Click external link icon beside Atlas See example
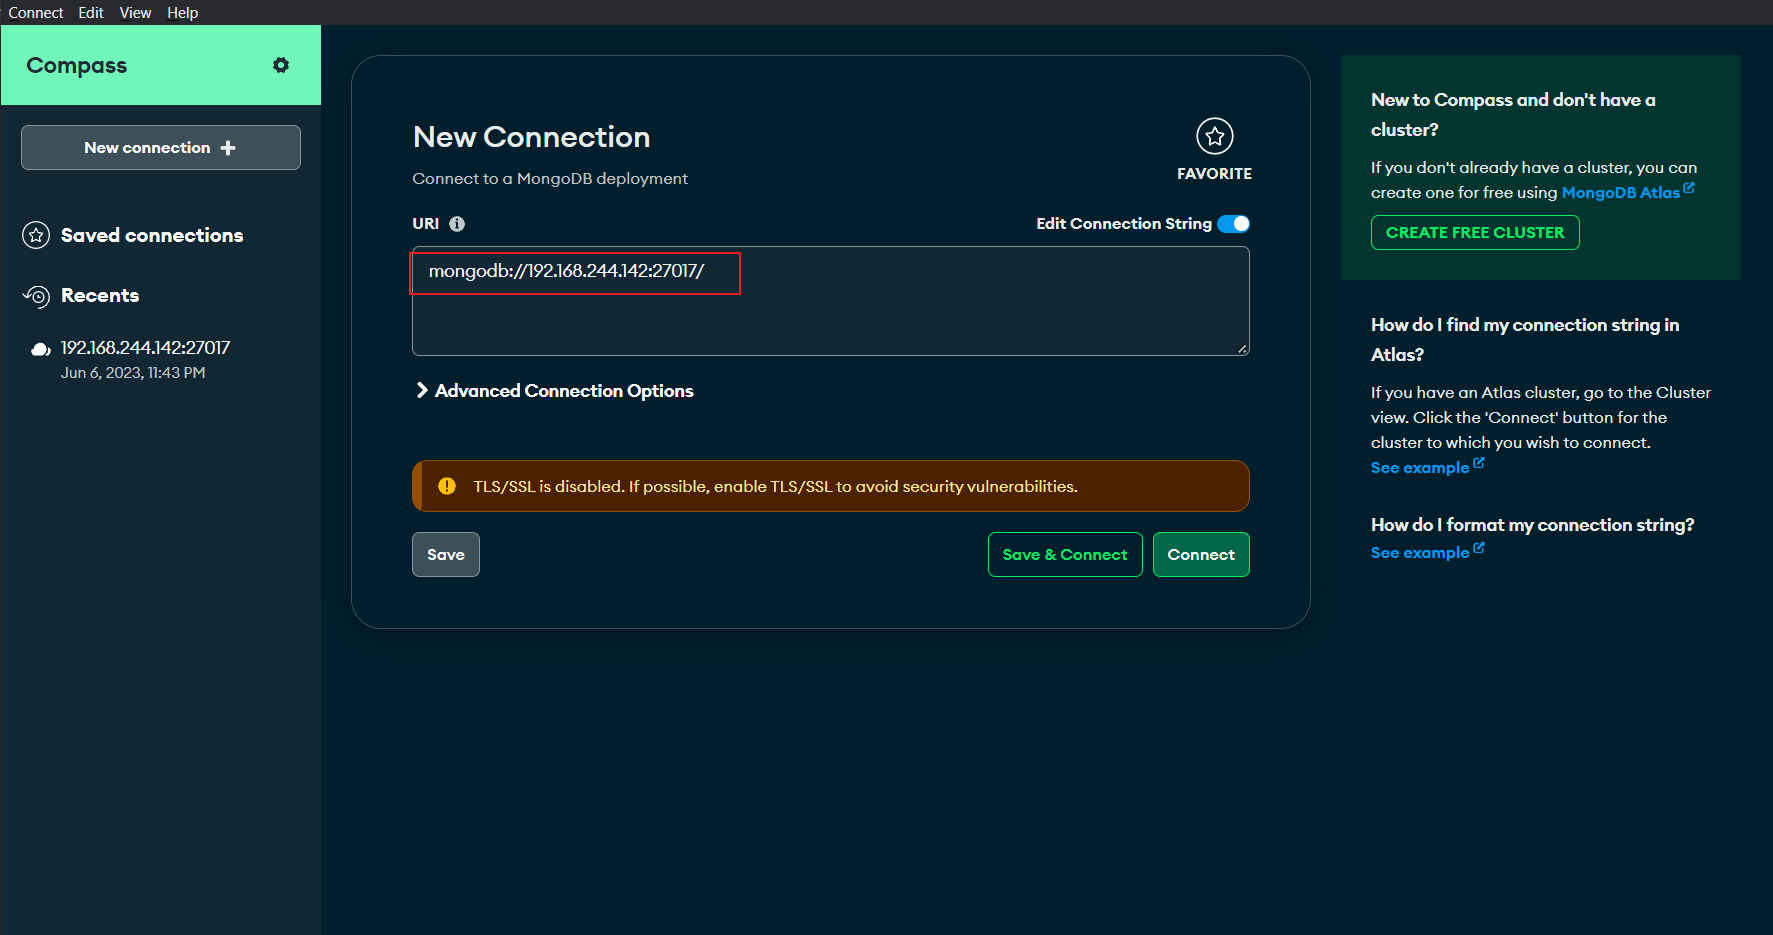 (1479, 463)
